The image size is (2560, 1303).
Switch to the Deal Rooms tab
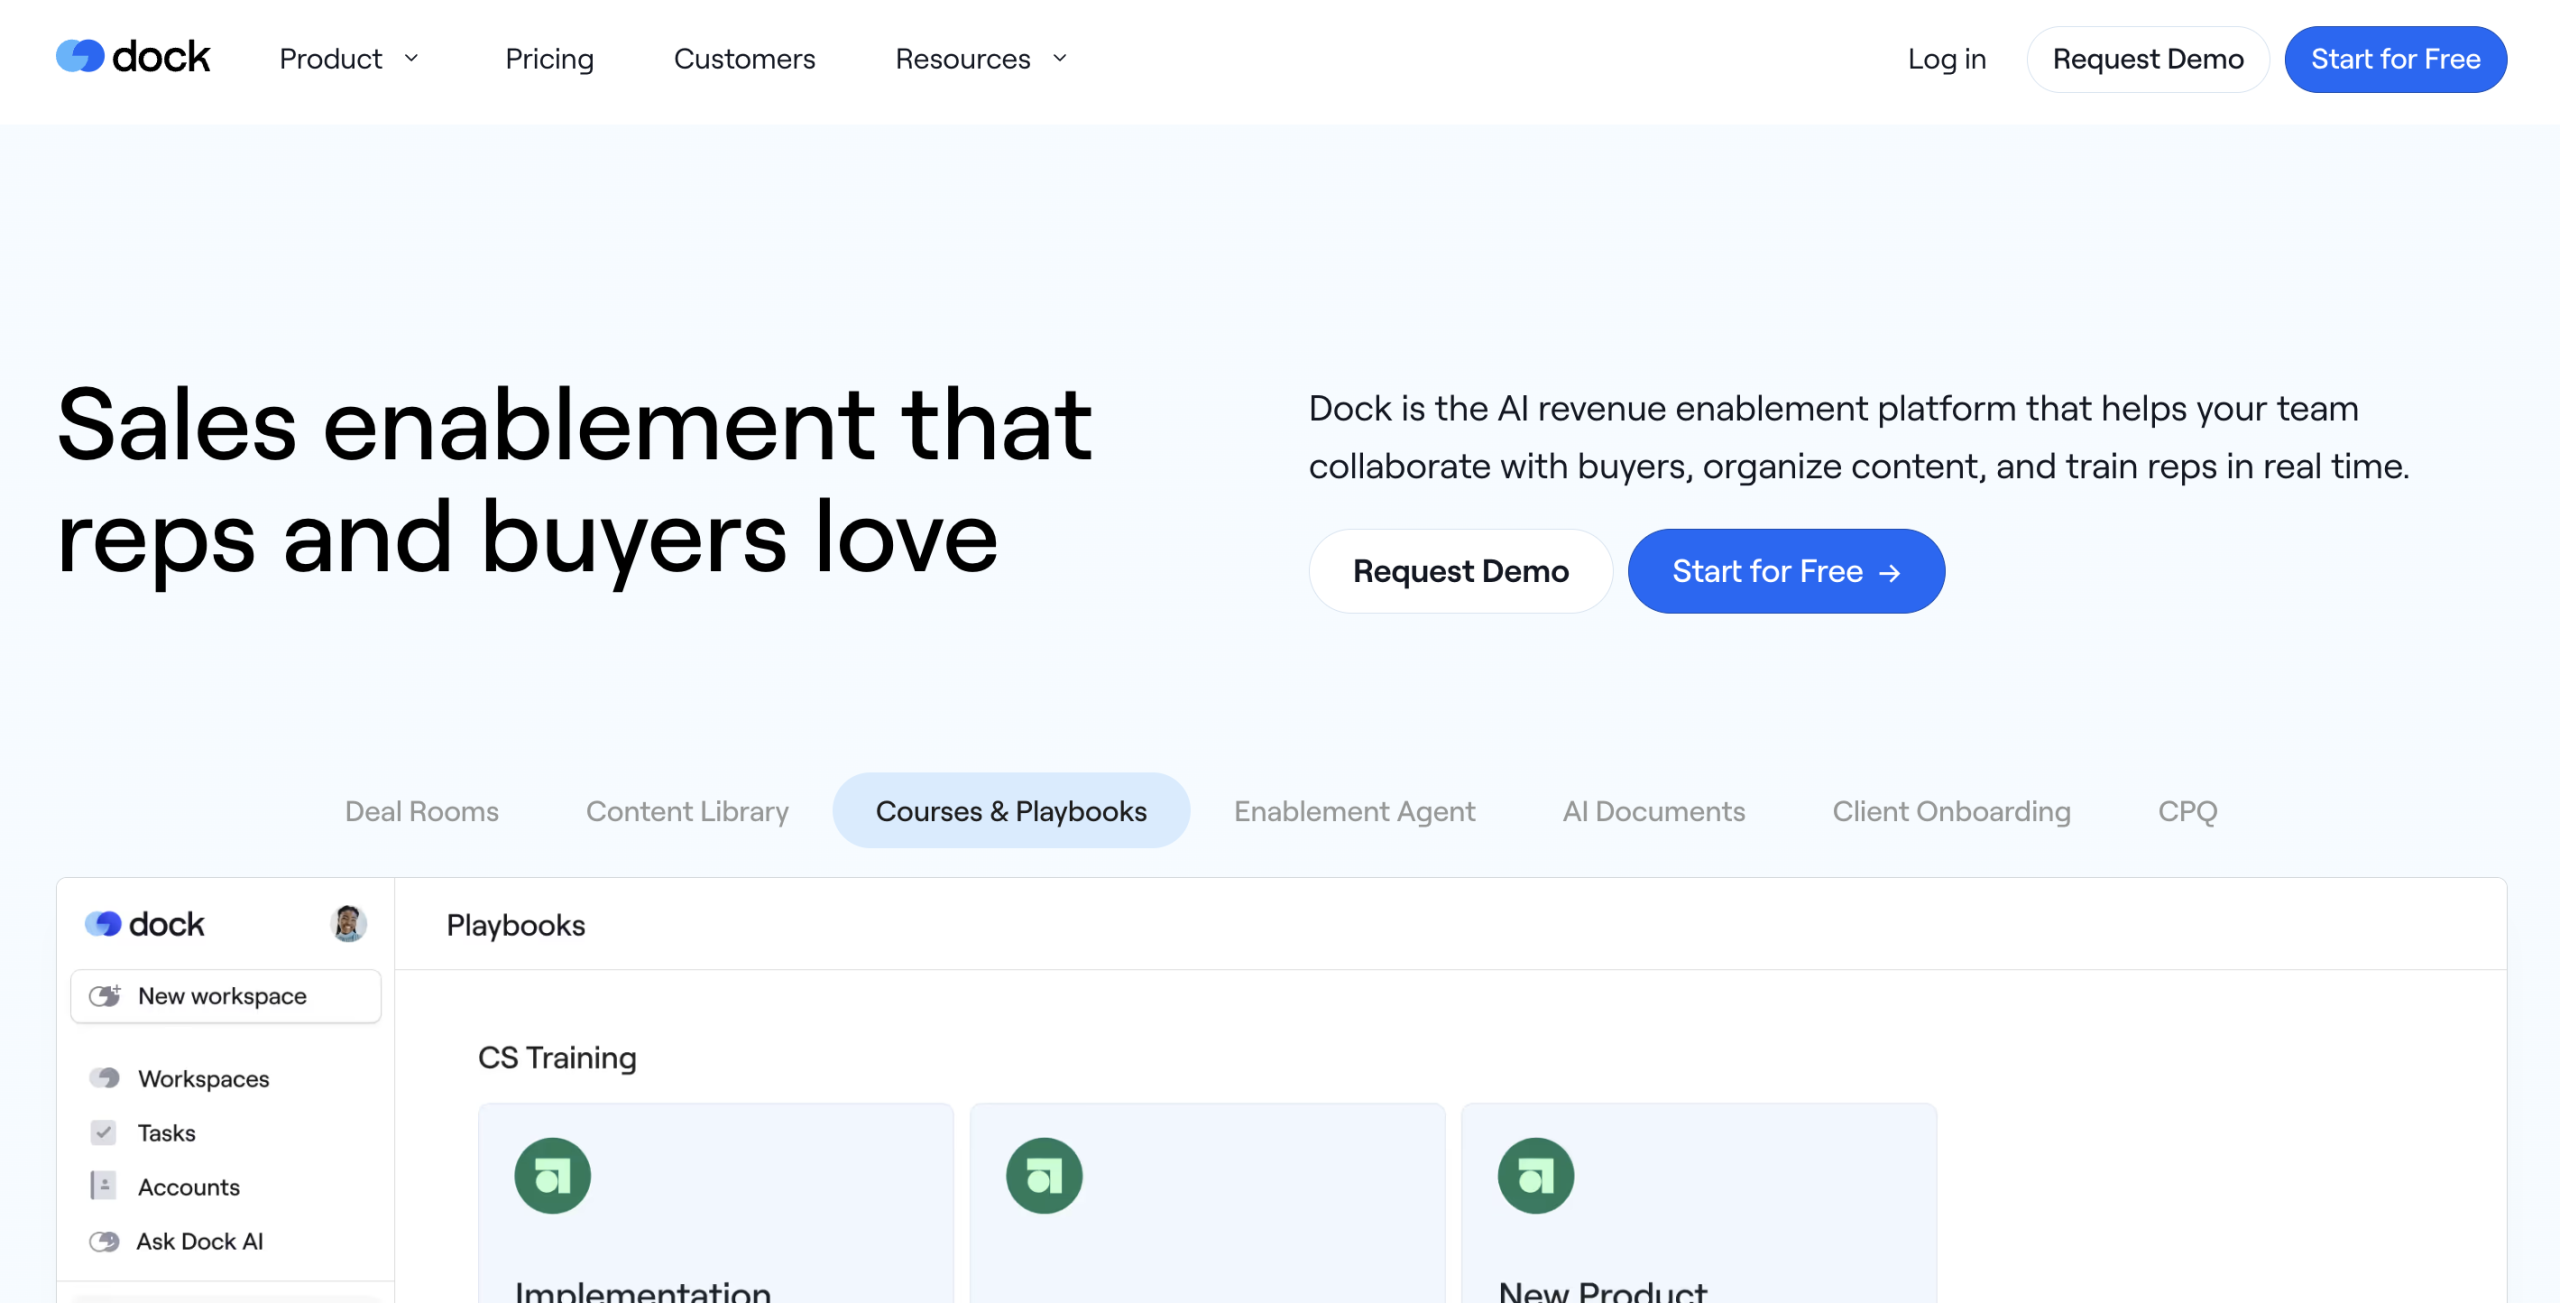[421, 811]
